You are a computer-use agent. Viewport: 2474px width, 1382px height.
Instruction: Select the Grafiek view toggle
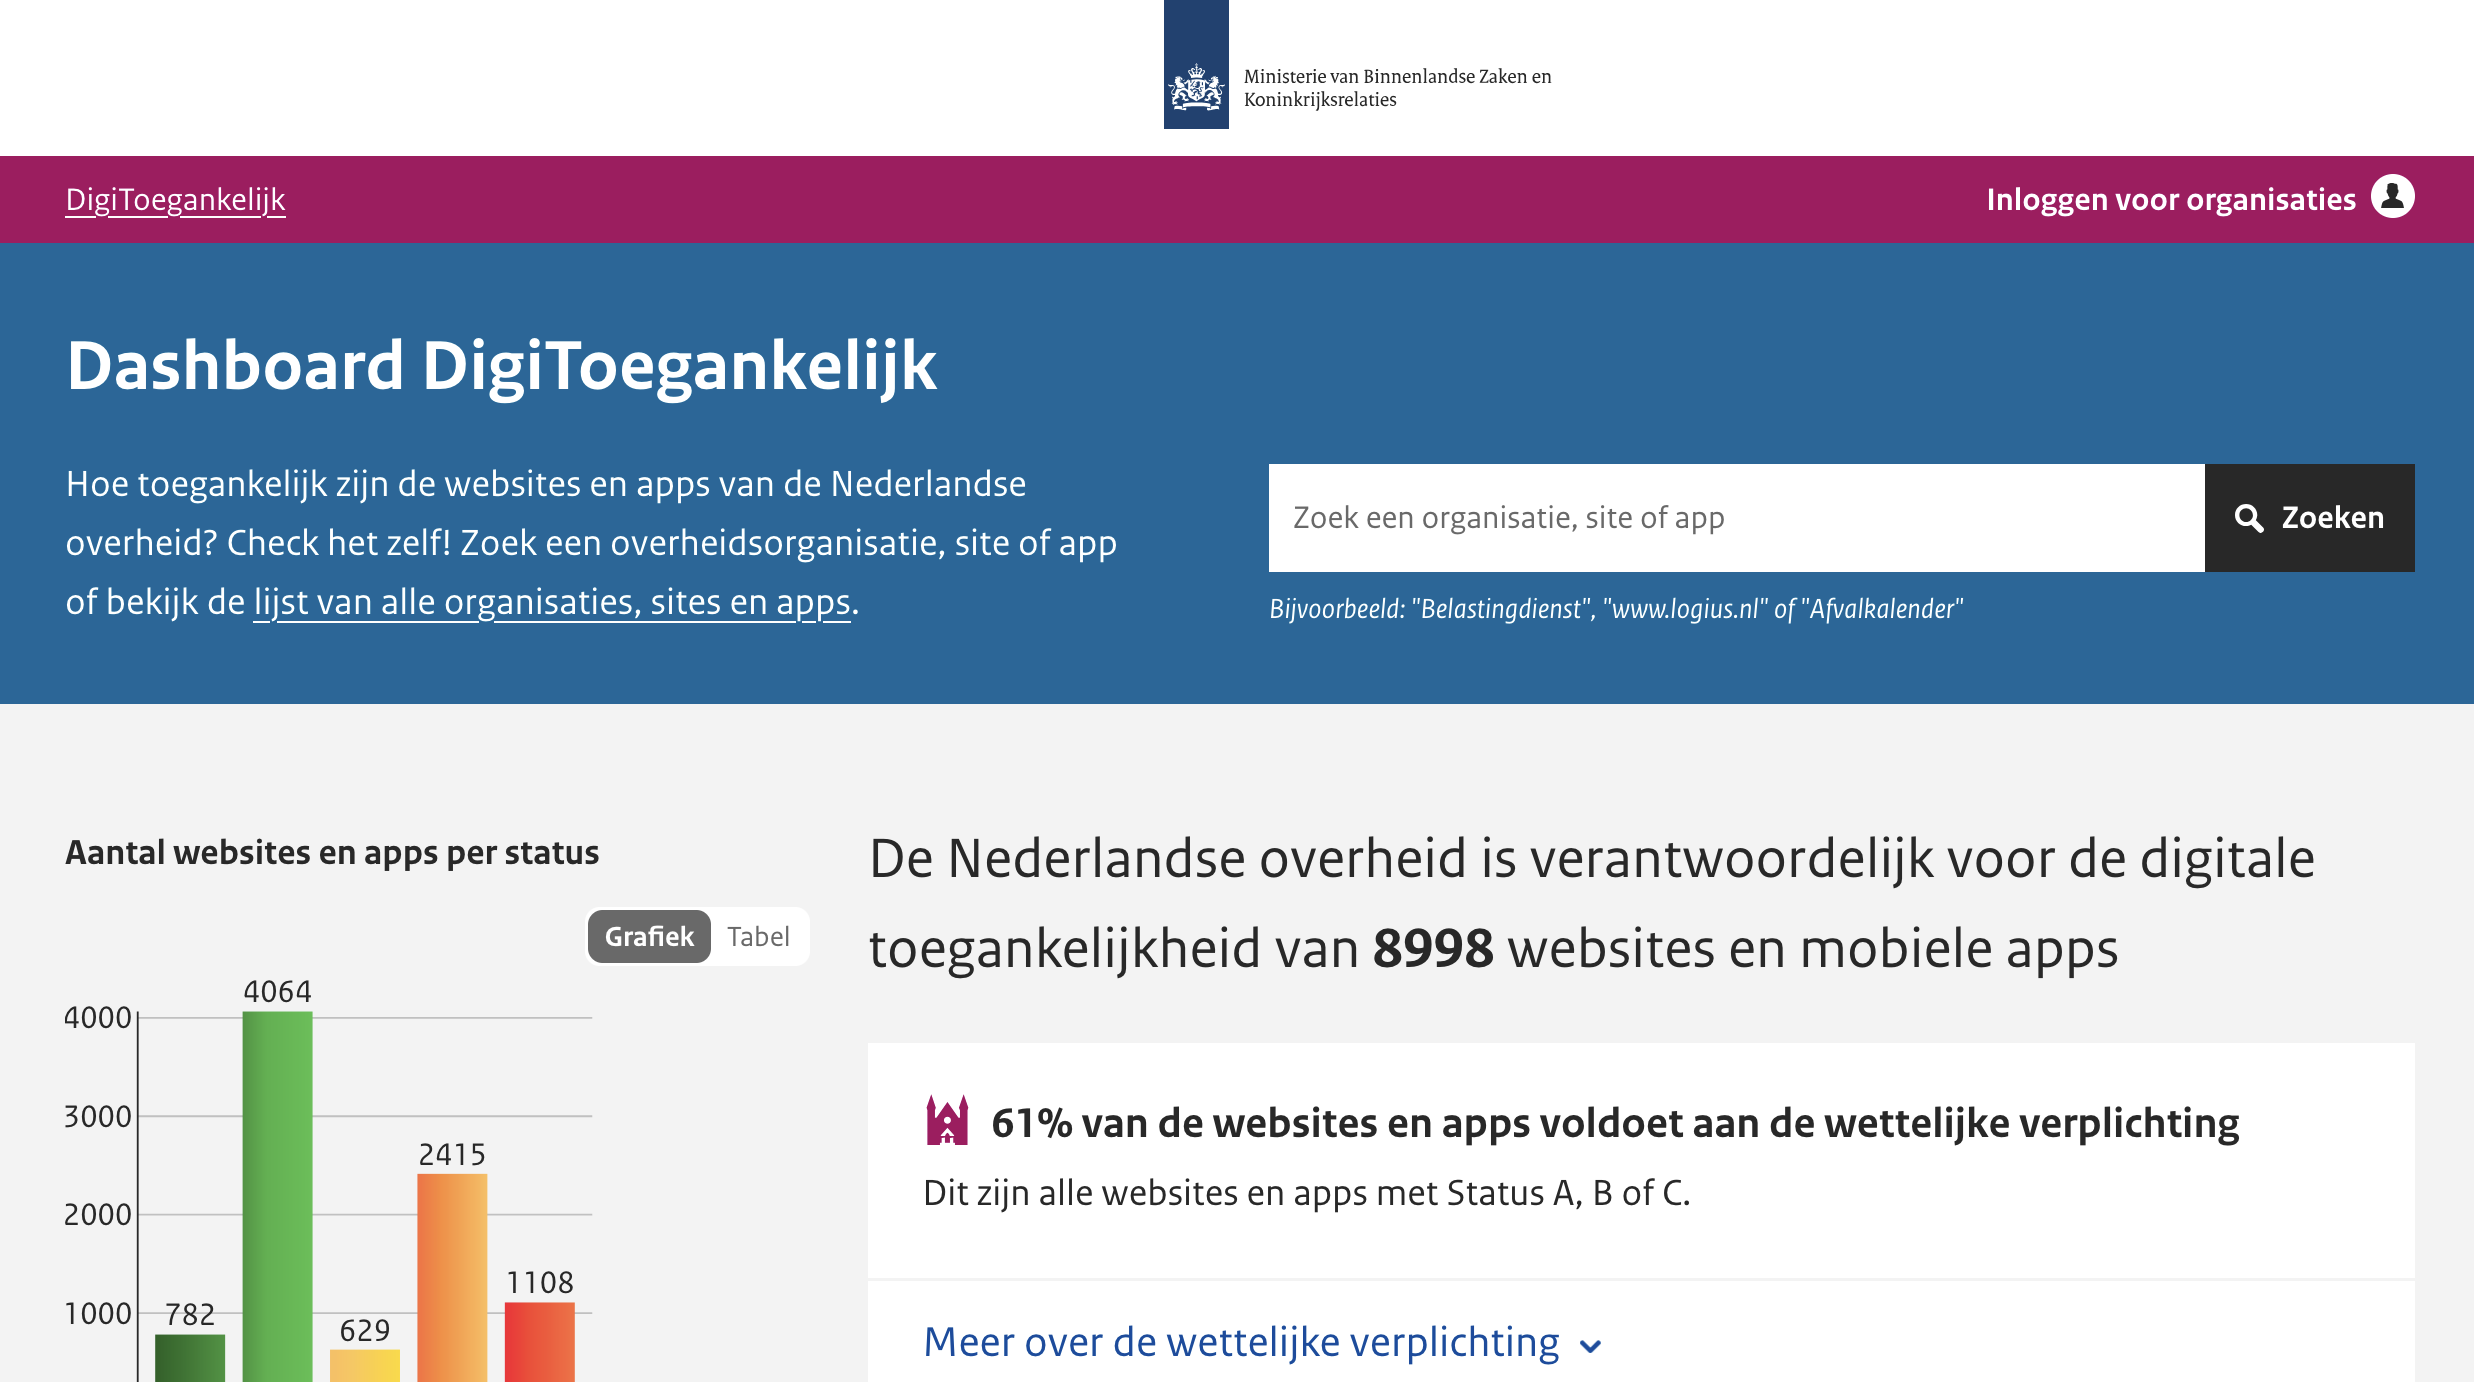648,936
